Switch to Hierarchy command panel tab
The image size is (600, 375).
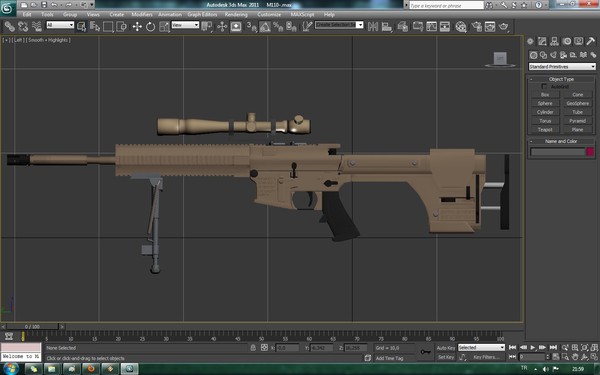(554, 41)
